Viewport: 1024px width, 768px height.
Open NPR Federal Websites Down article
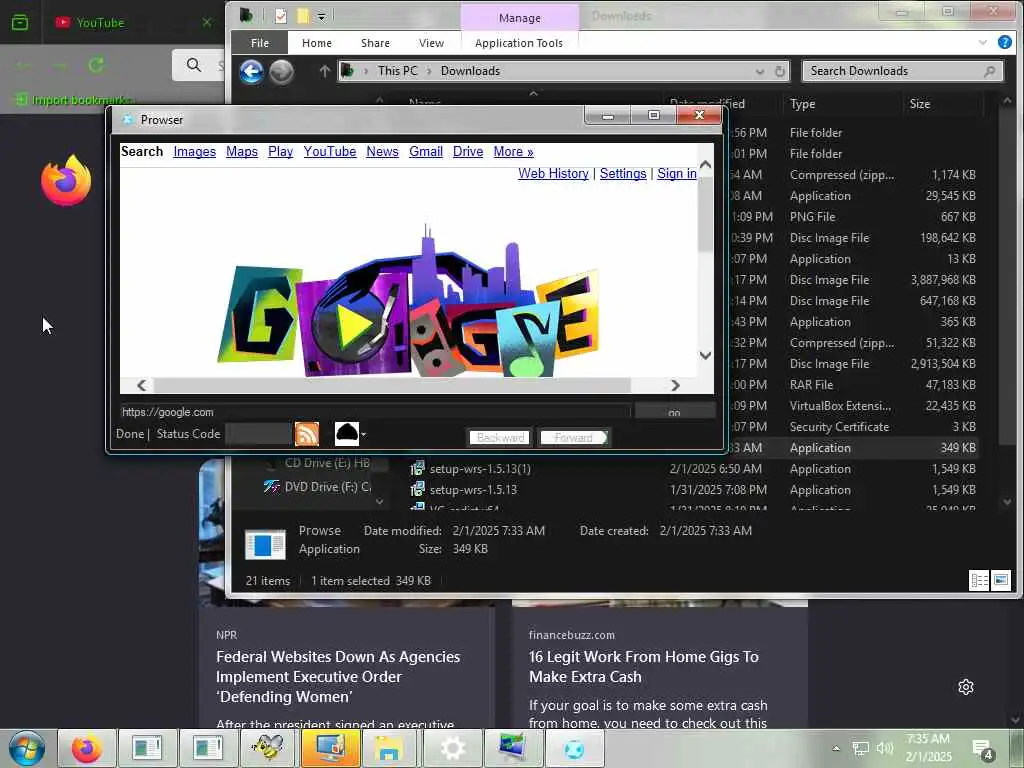(338, 677)
